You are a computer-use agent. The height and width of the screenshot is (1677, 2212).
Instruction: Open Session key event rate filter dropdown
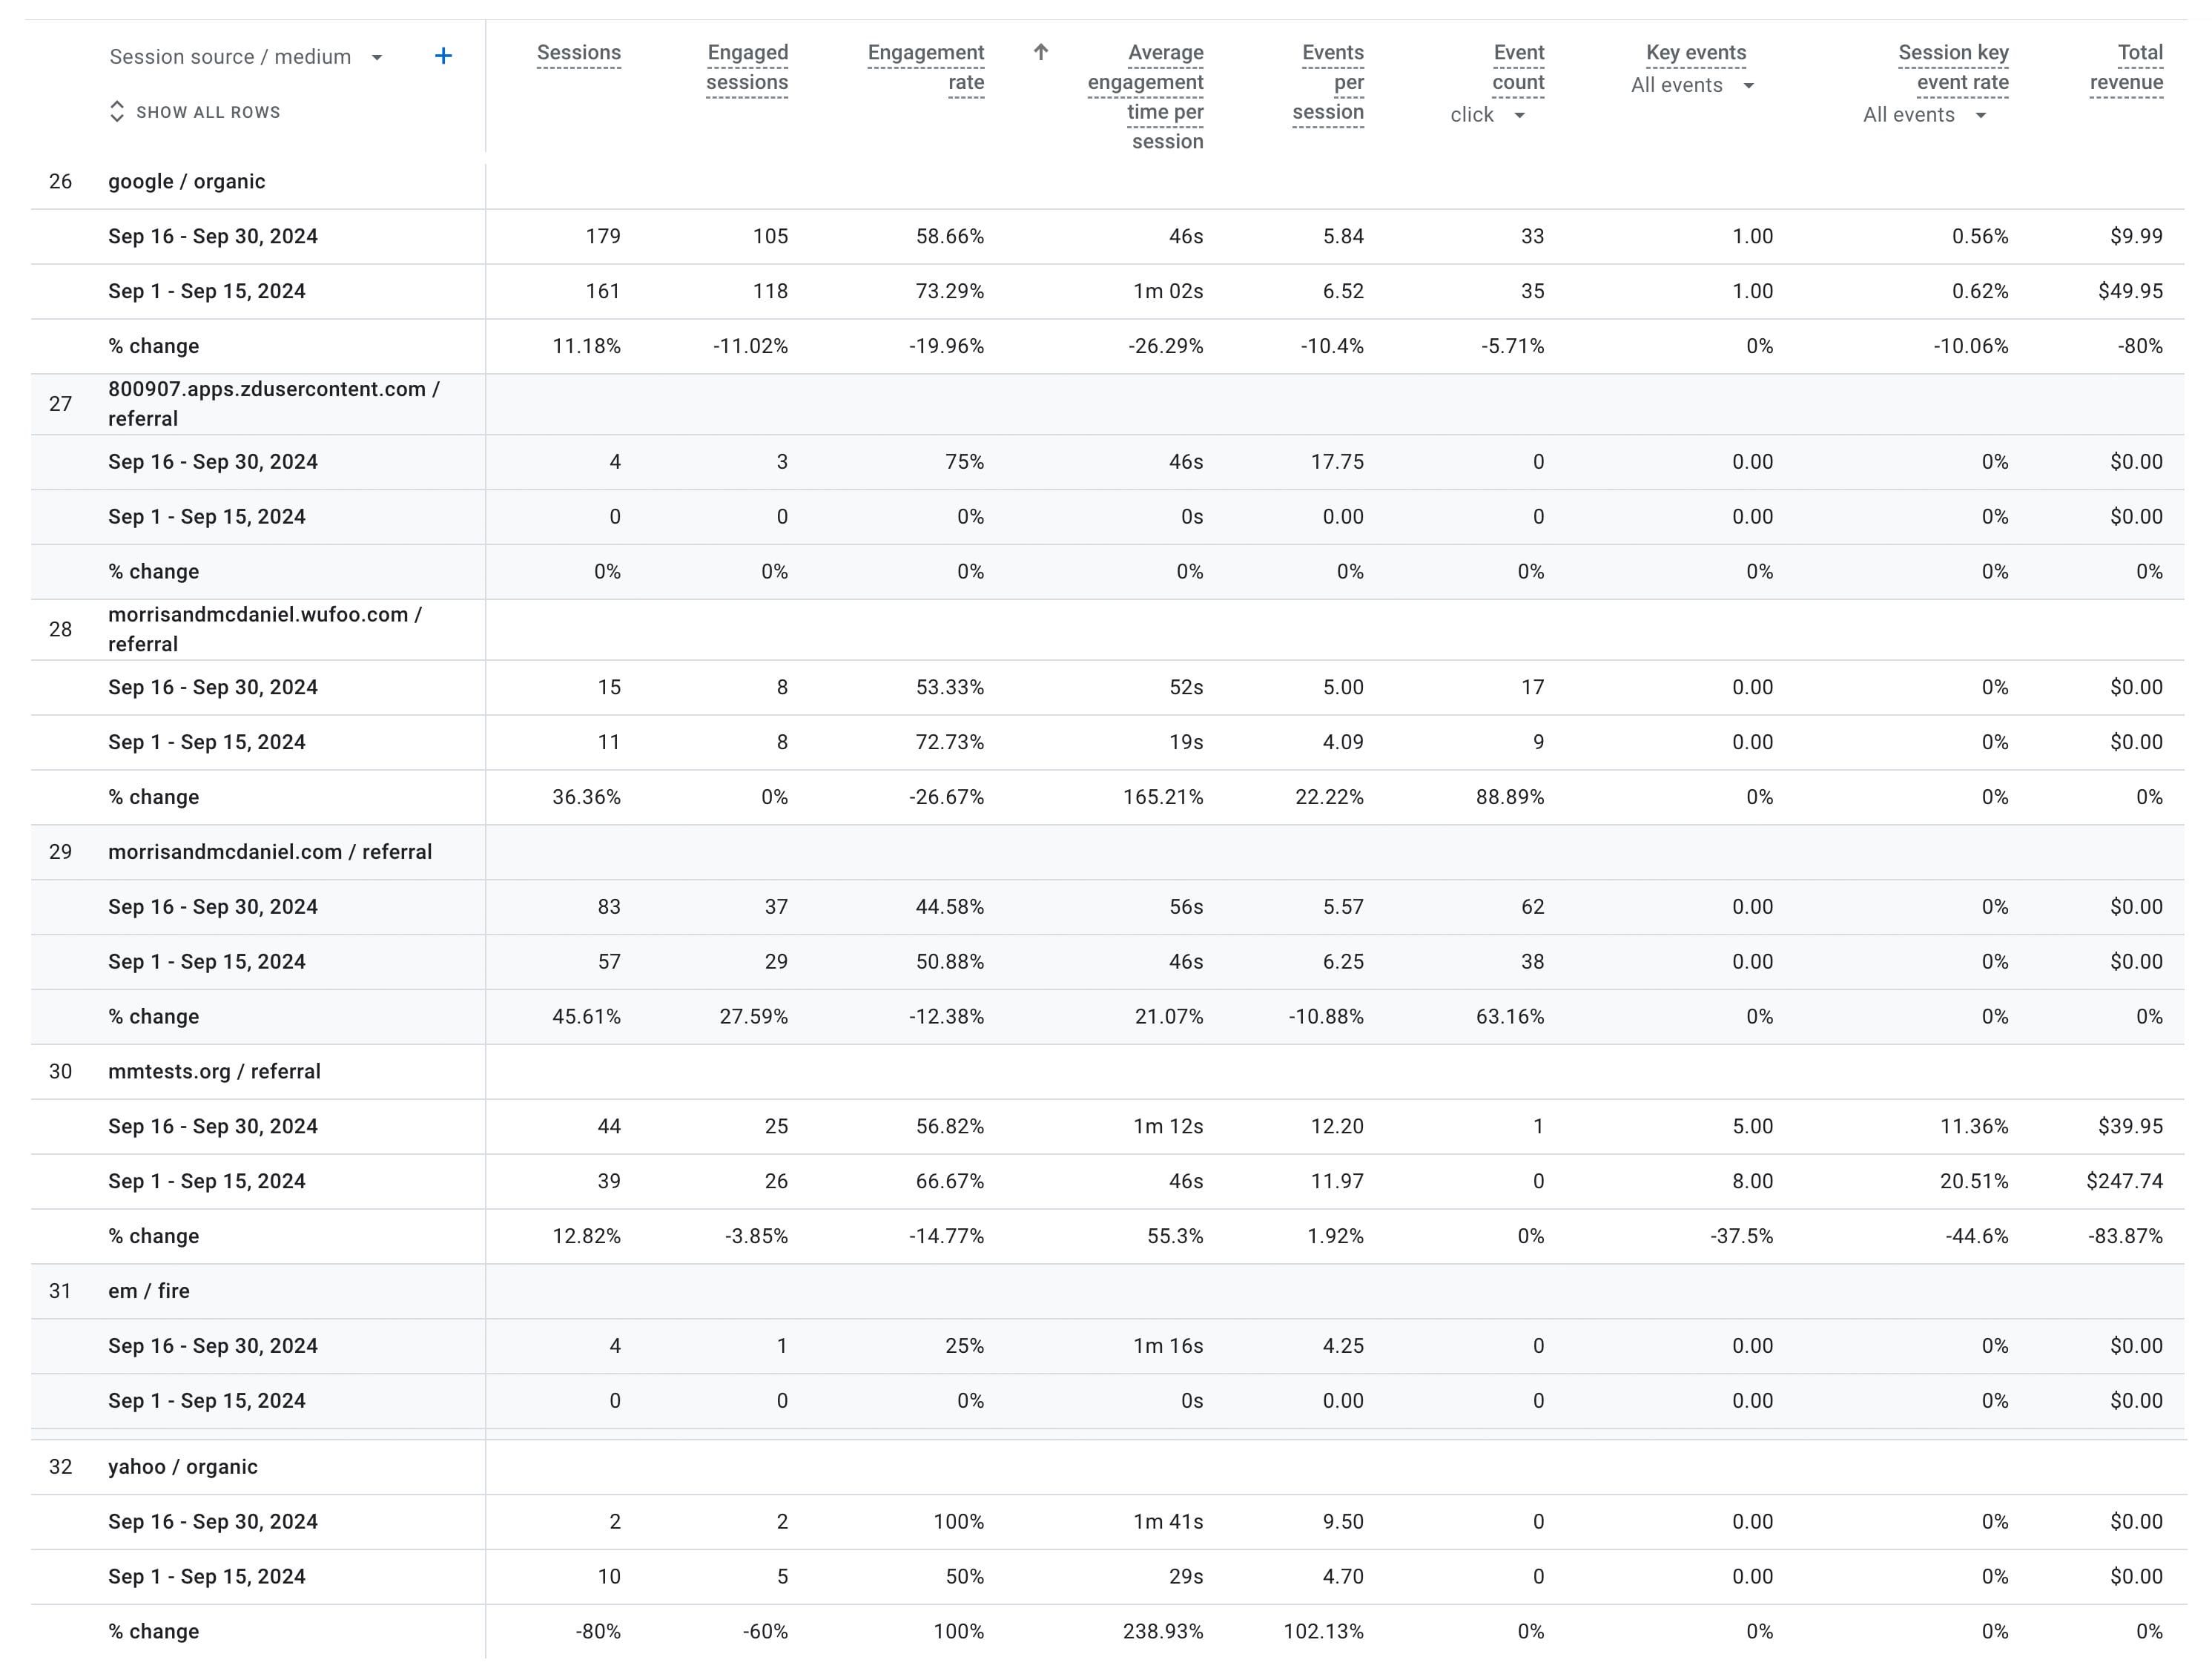(1980, 115)
